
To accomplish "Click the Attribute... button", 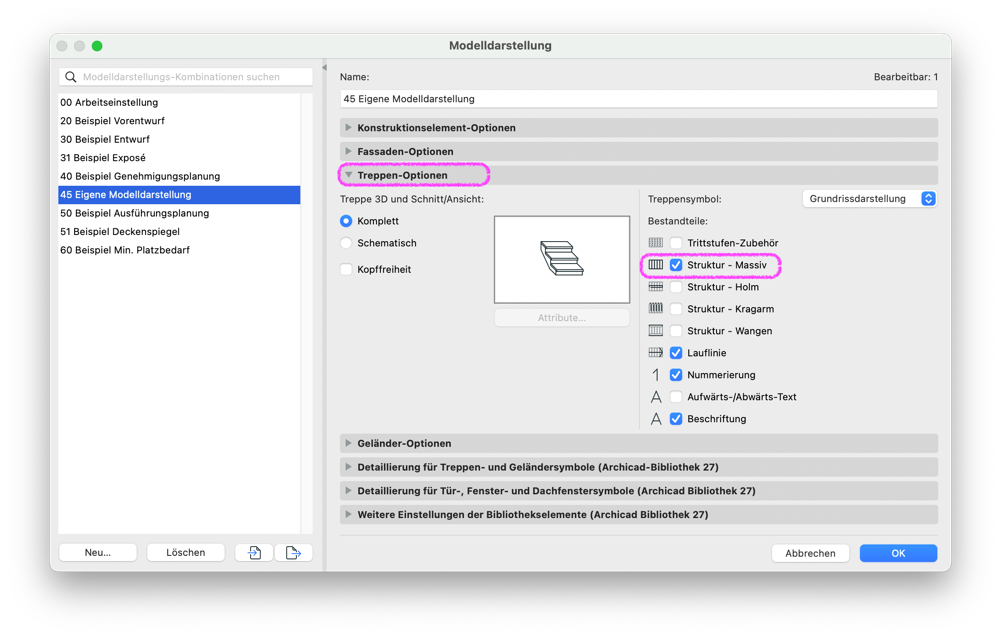I will tap(562, 318).
